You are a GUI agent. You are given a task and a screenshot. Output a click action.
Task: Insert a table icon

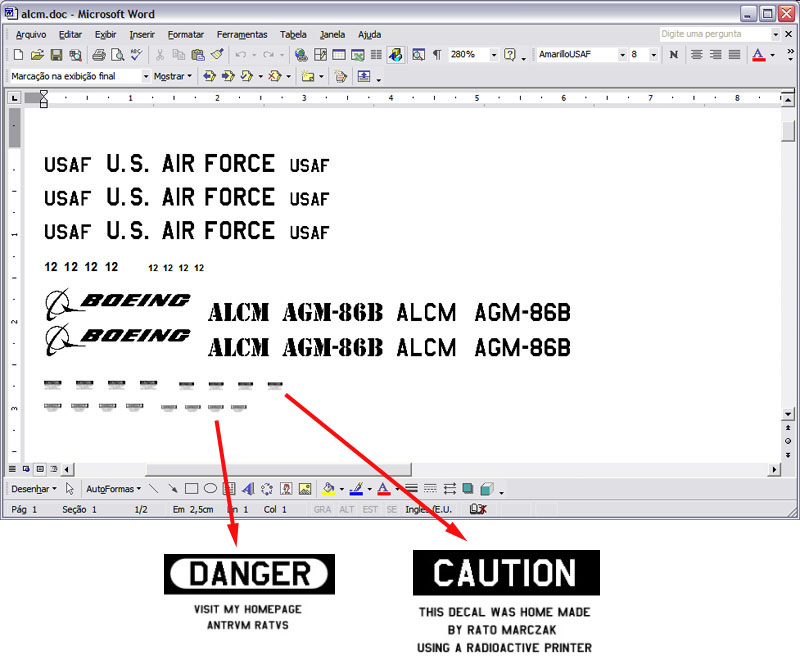339,55
